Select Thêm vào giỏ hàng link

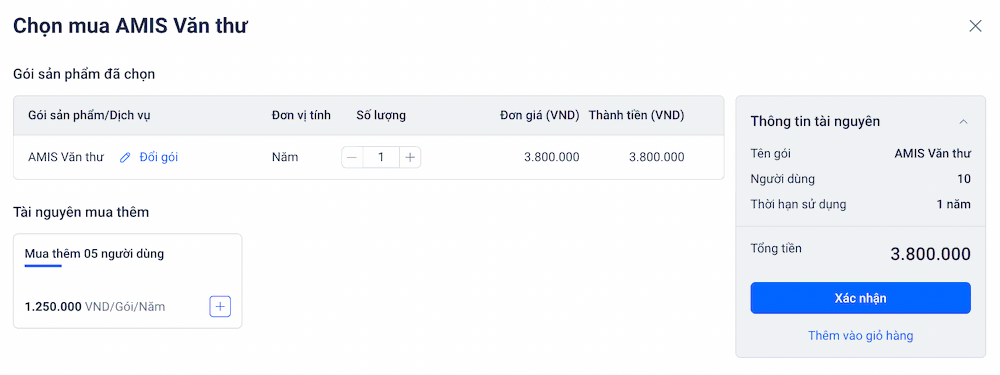click(x=860, y=335)
